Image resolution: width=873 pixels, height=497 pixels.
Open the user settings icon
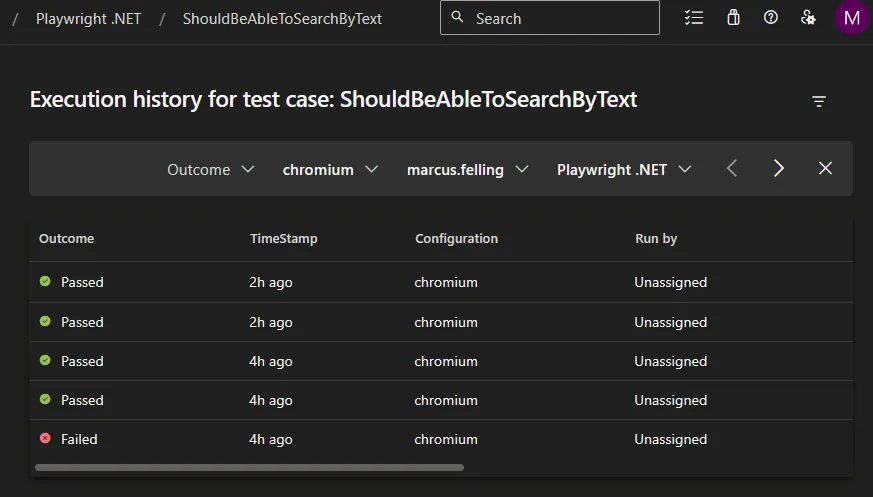click(x=808, y=18)
